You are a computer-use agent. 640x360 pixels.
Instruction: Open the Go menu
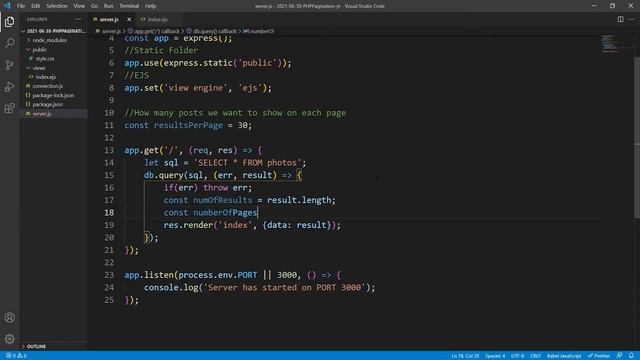point(94,6)
